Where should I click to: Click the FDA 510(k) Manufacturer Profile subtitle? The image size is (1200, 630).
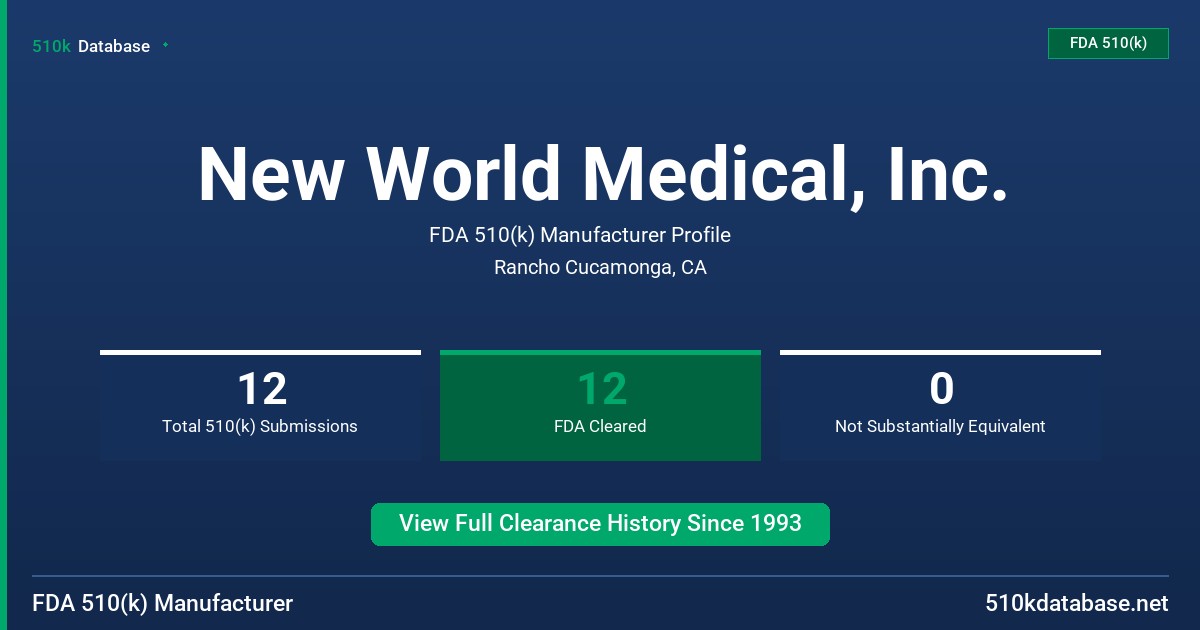click(x=580, y=235)
